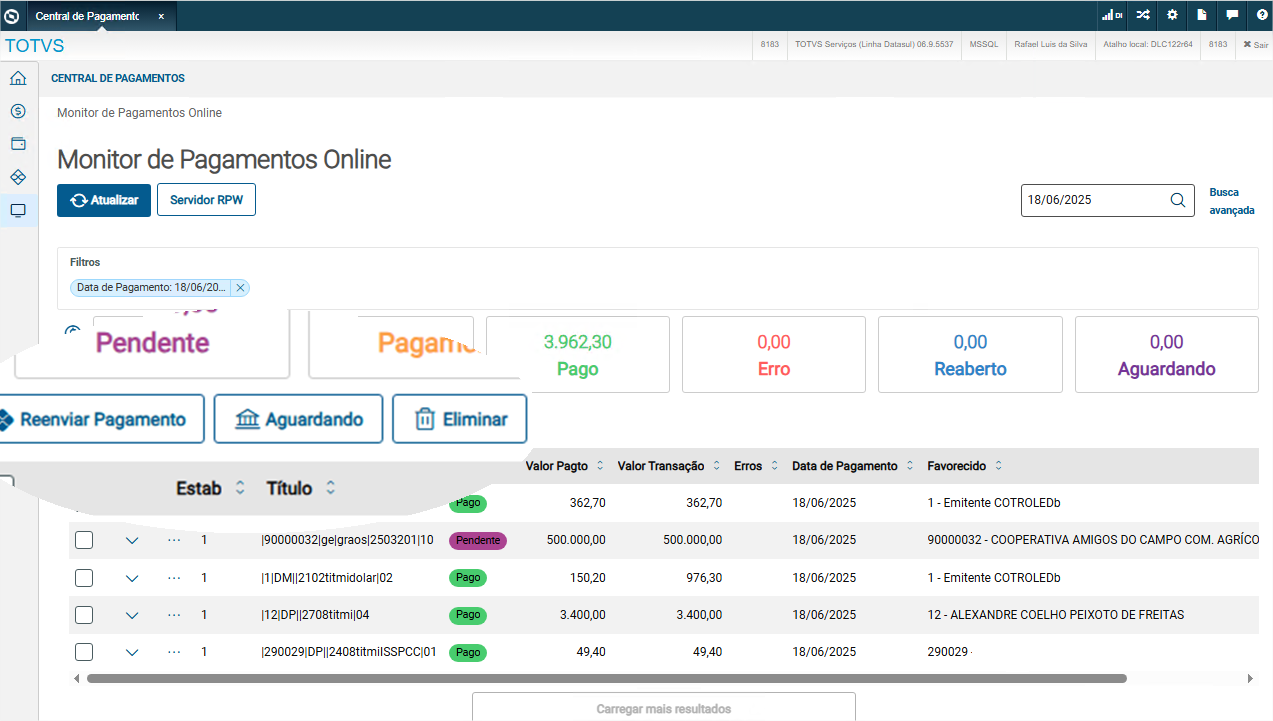Expand details of row 90000032 ge graos
The width and height of the screenshot is (1273, 721).
132,541
